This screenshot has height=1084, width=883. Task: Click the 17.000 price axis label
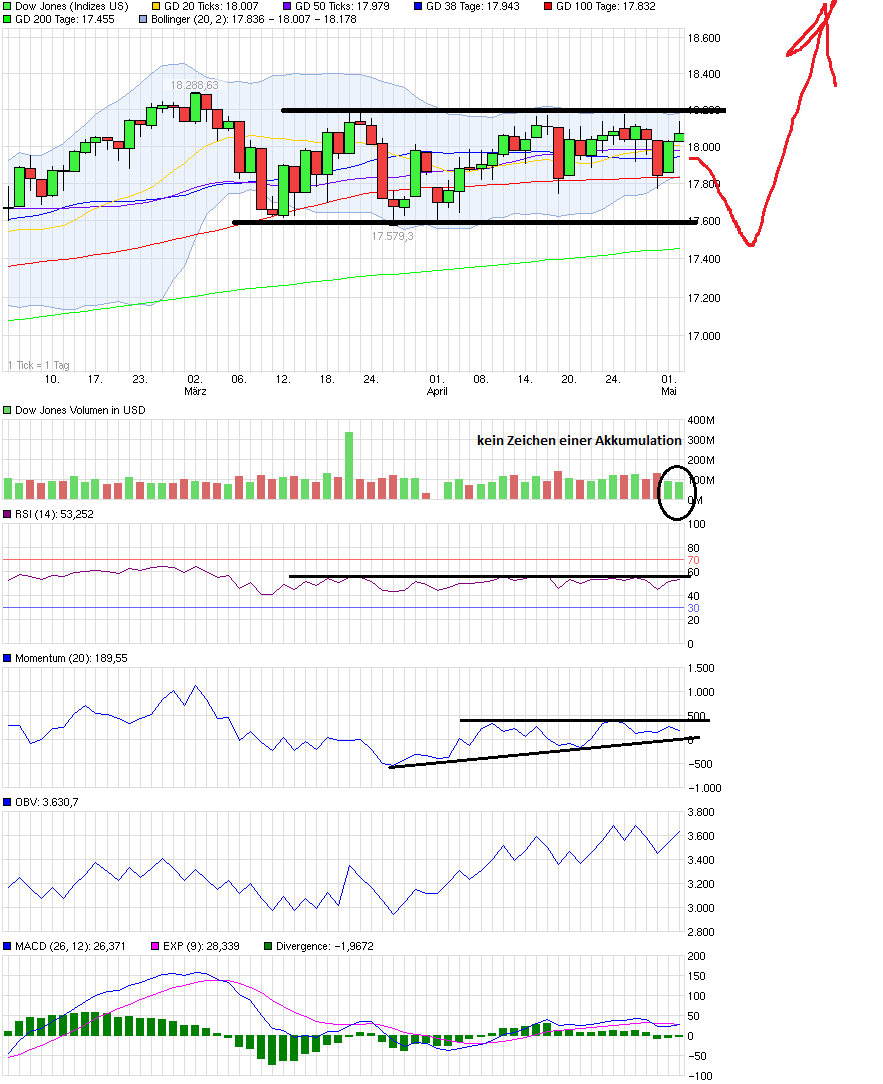pyautogui.click(x=704, y=336)
